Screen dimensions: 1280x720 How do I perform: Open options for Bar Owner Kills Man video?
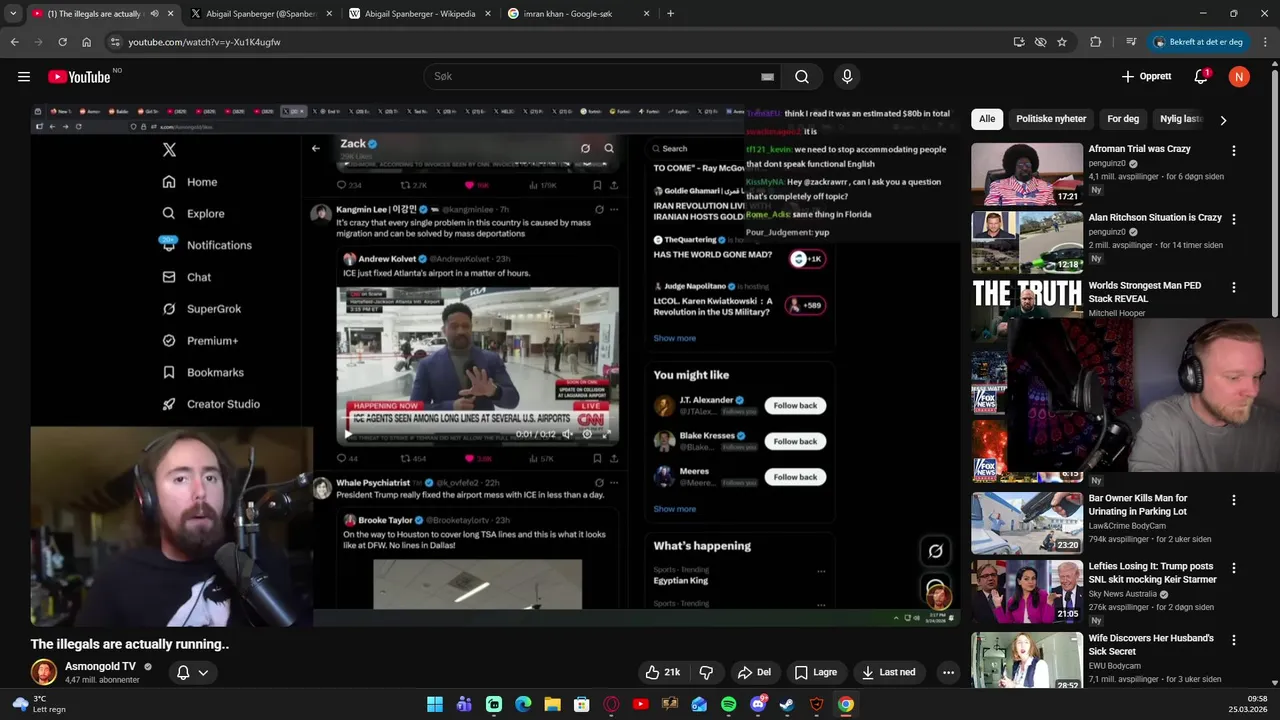[x=1233, y=500]
